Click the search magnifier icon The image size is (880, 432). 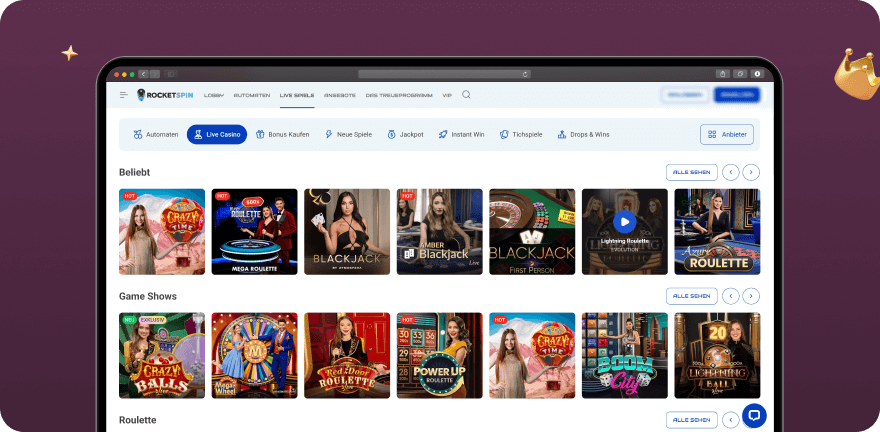click(x=466, y=95)
